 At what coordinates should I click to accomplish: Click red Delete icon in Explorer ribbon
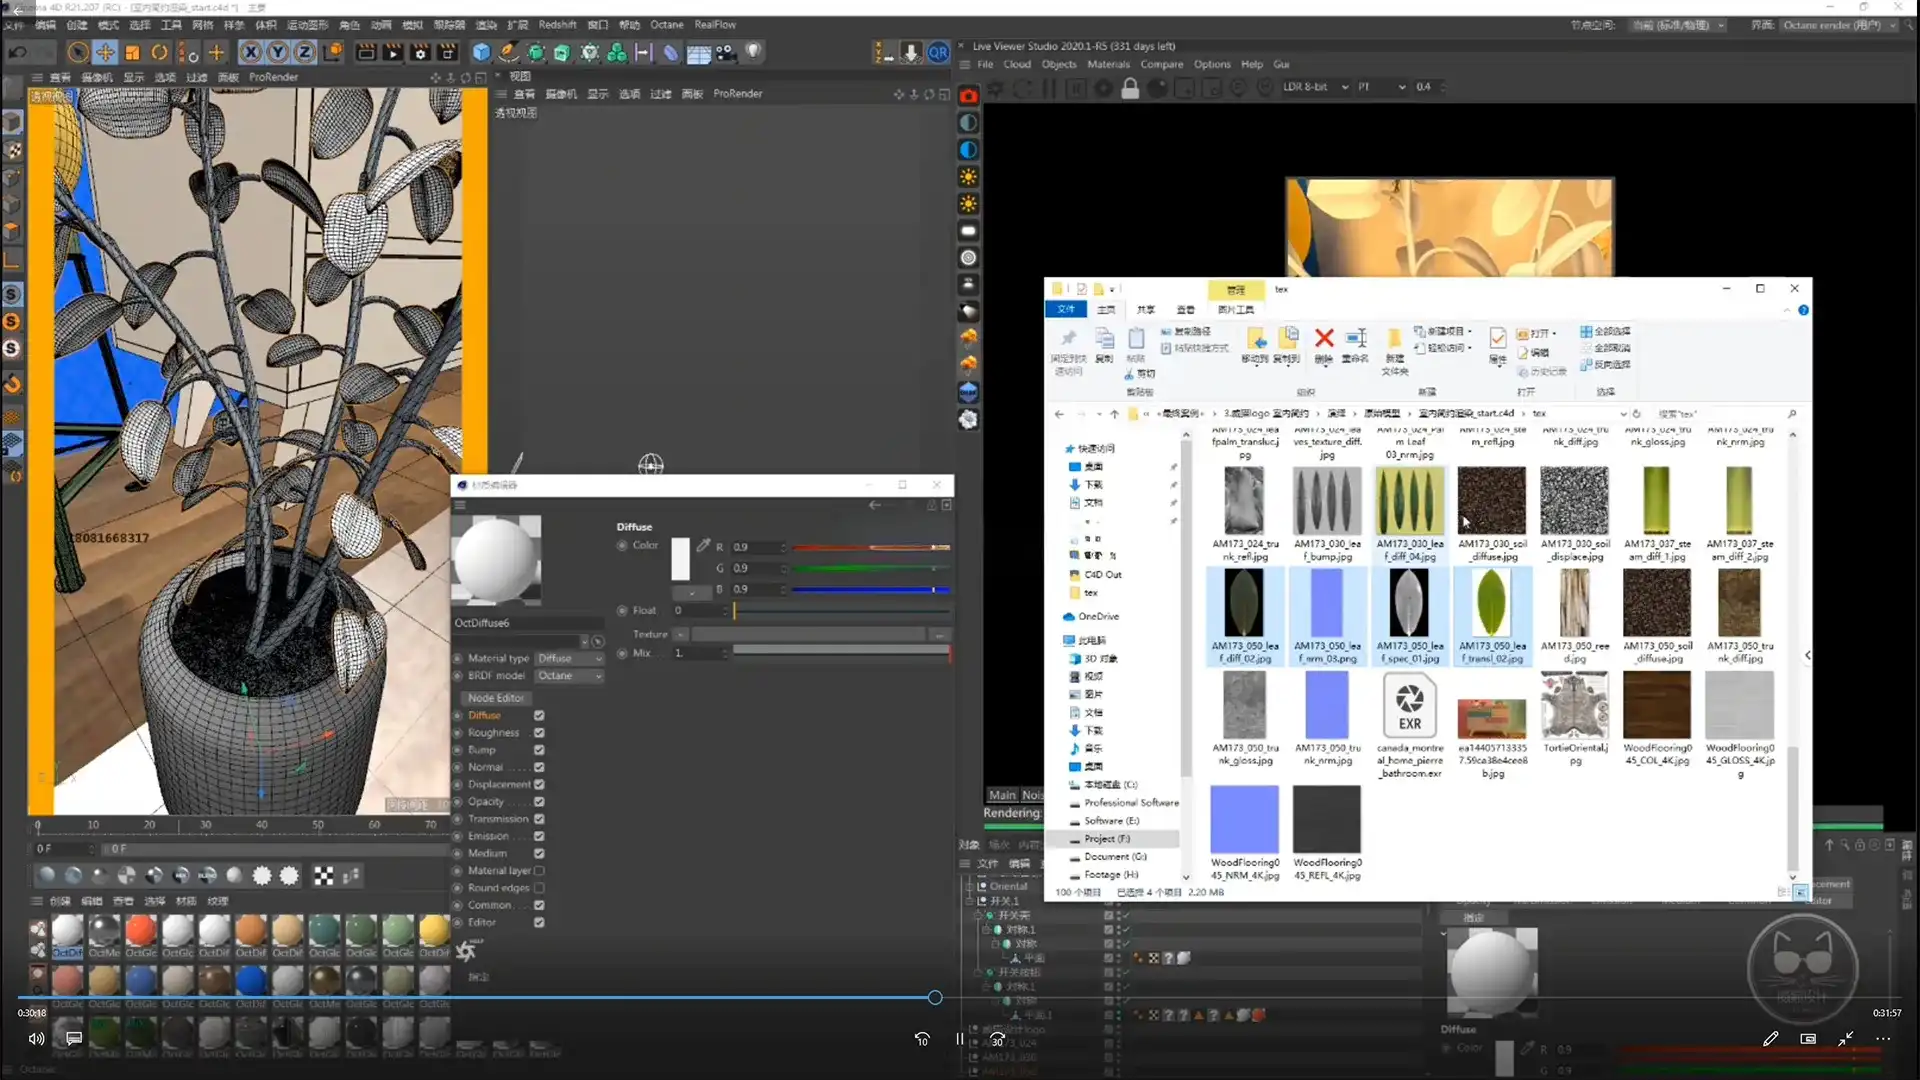pos(1323,338)
